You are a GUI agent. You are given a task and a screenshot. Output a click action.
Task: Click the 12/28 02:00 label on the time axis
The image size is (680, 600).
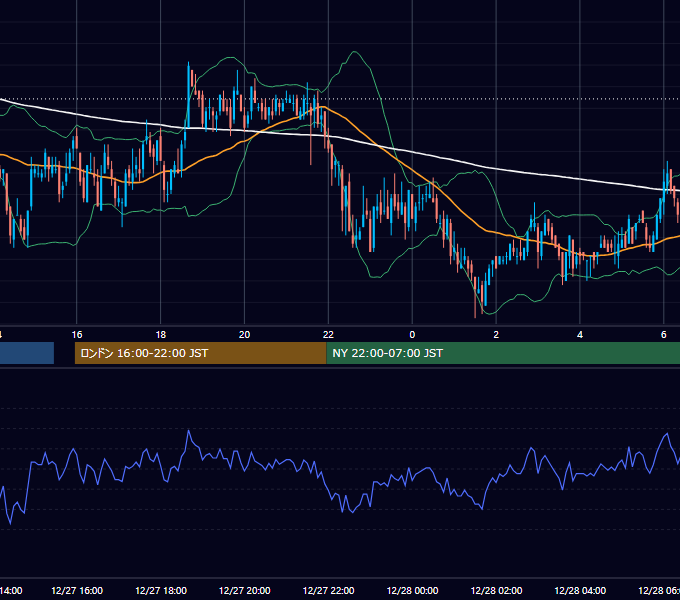[496, 590]
